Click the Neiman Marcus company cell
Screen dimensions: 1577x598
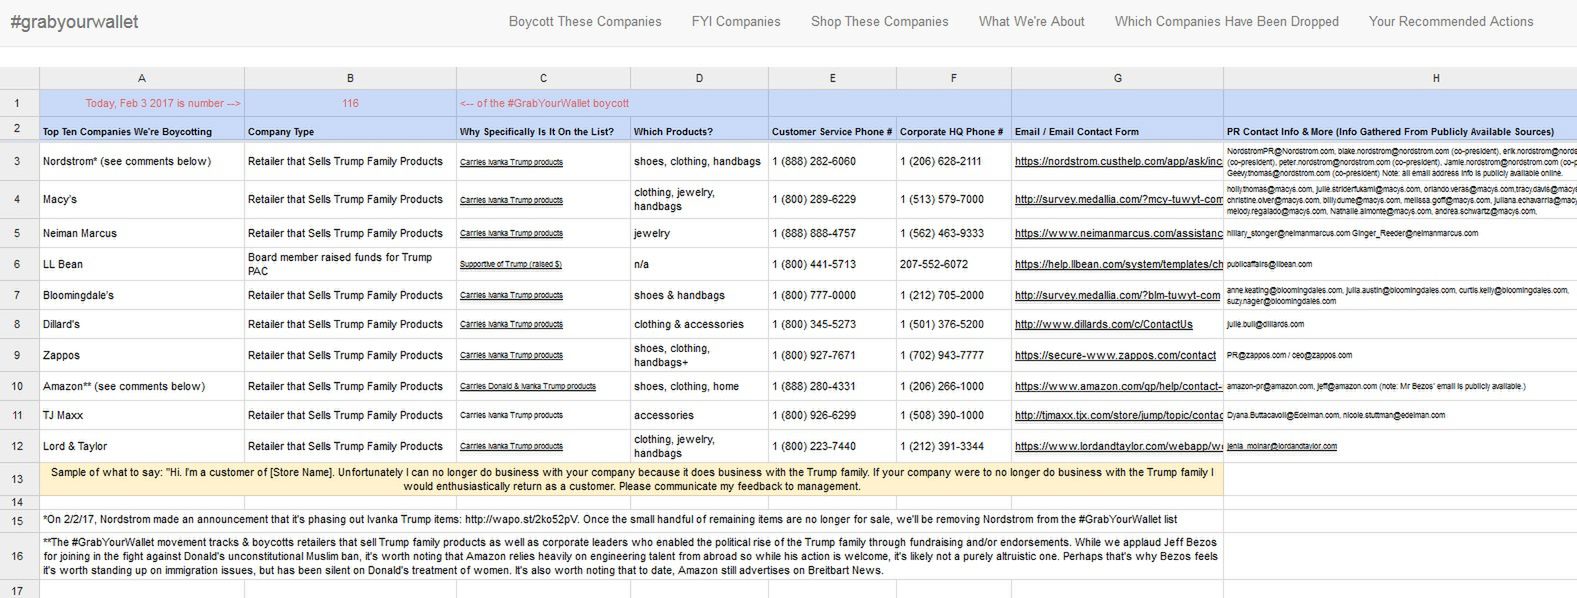(142, 233)
